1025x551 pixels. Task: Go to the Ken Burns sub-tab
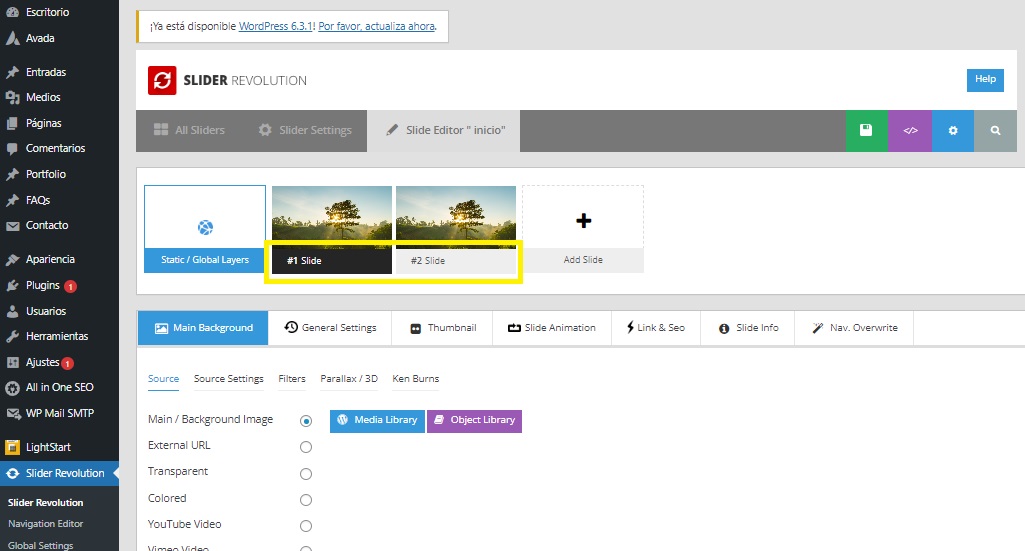click(415, 379)
